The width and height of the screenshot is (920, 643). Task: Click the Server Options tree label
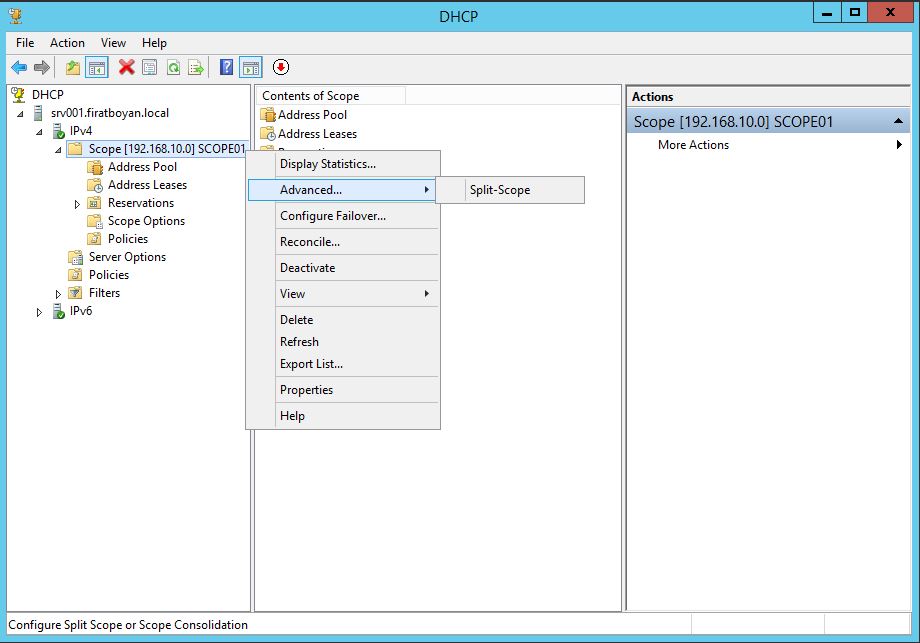tap(127, 257)
